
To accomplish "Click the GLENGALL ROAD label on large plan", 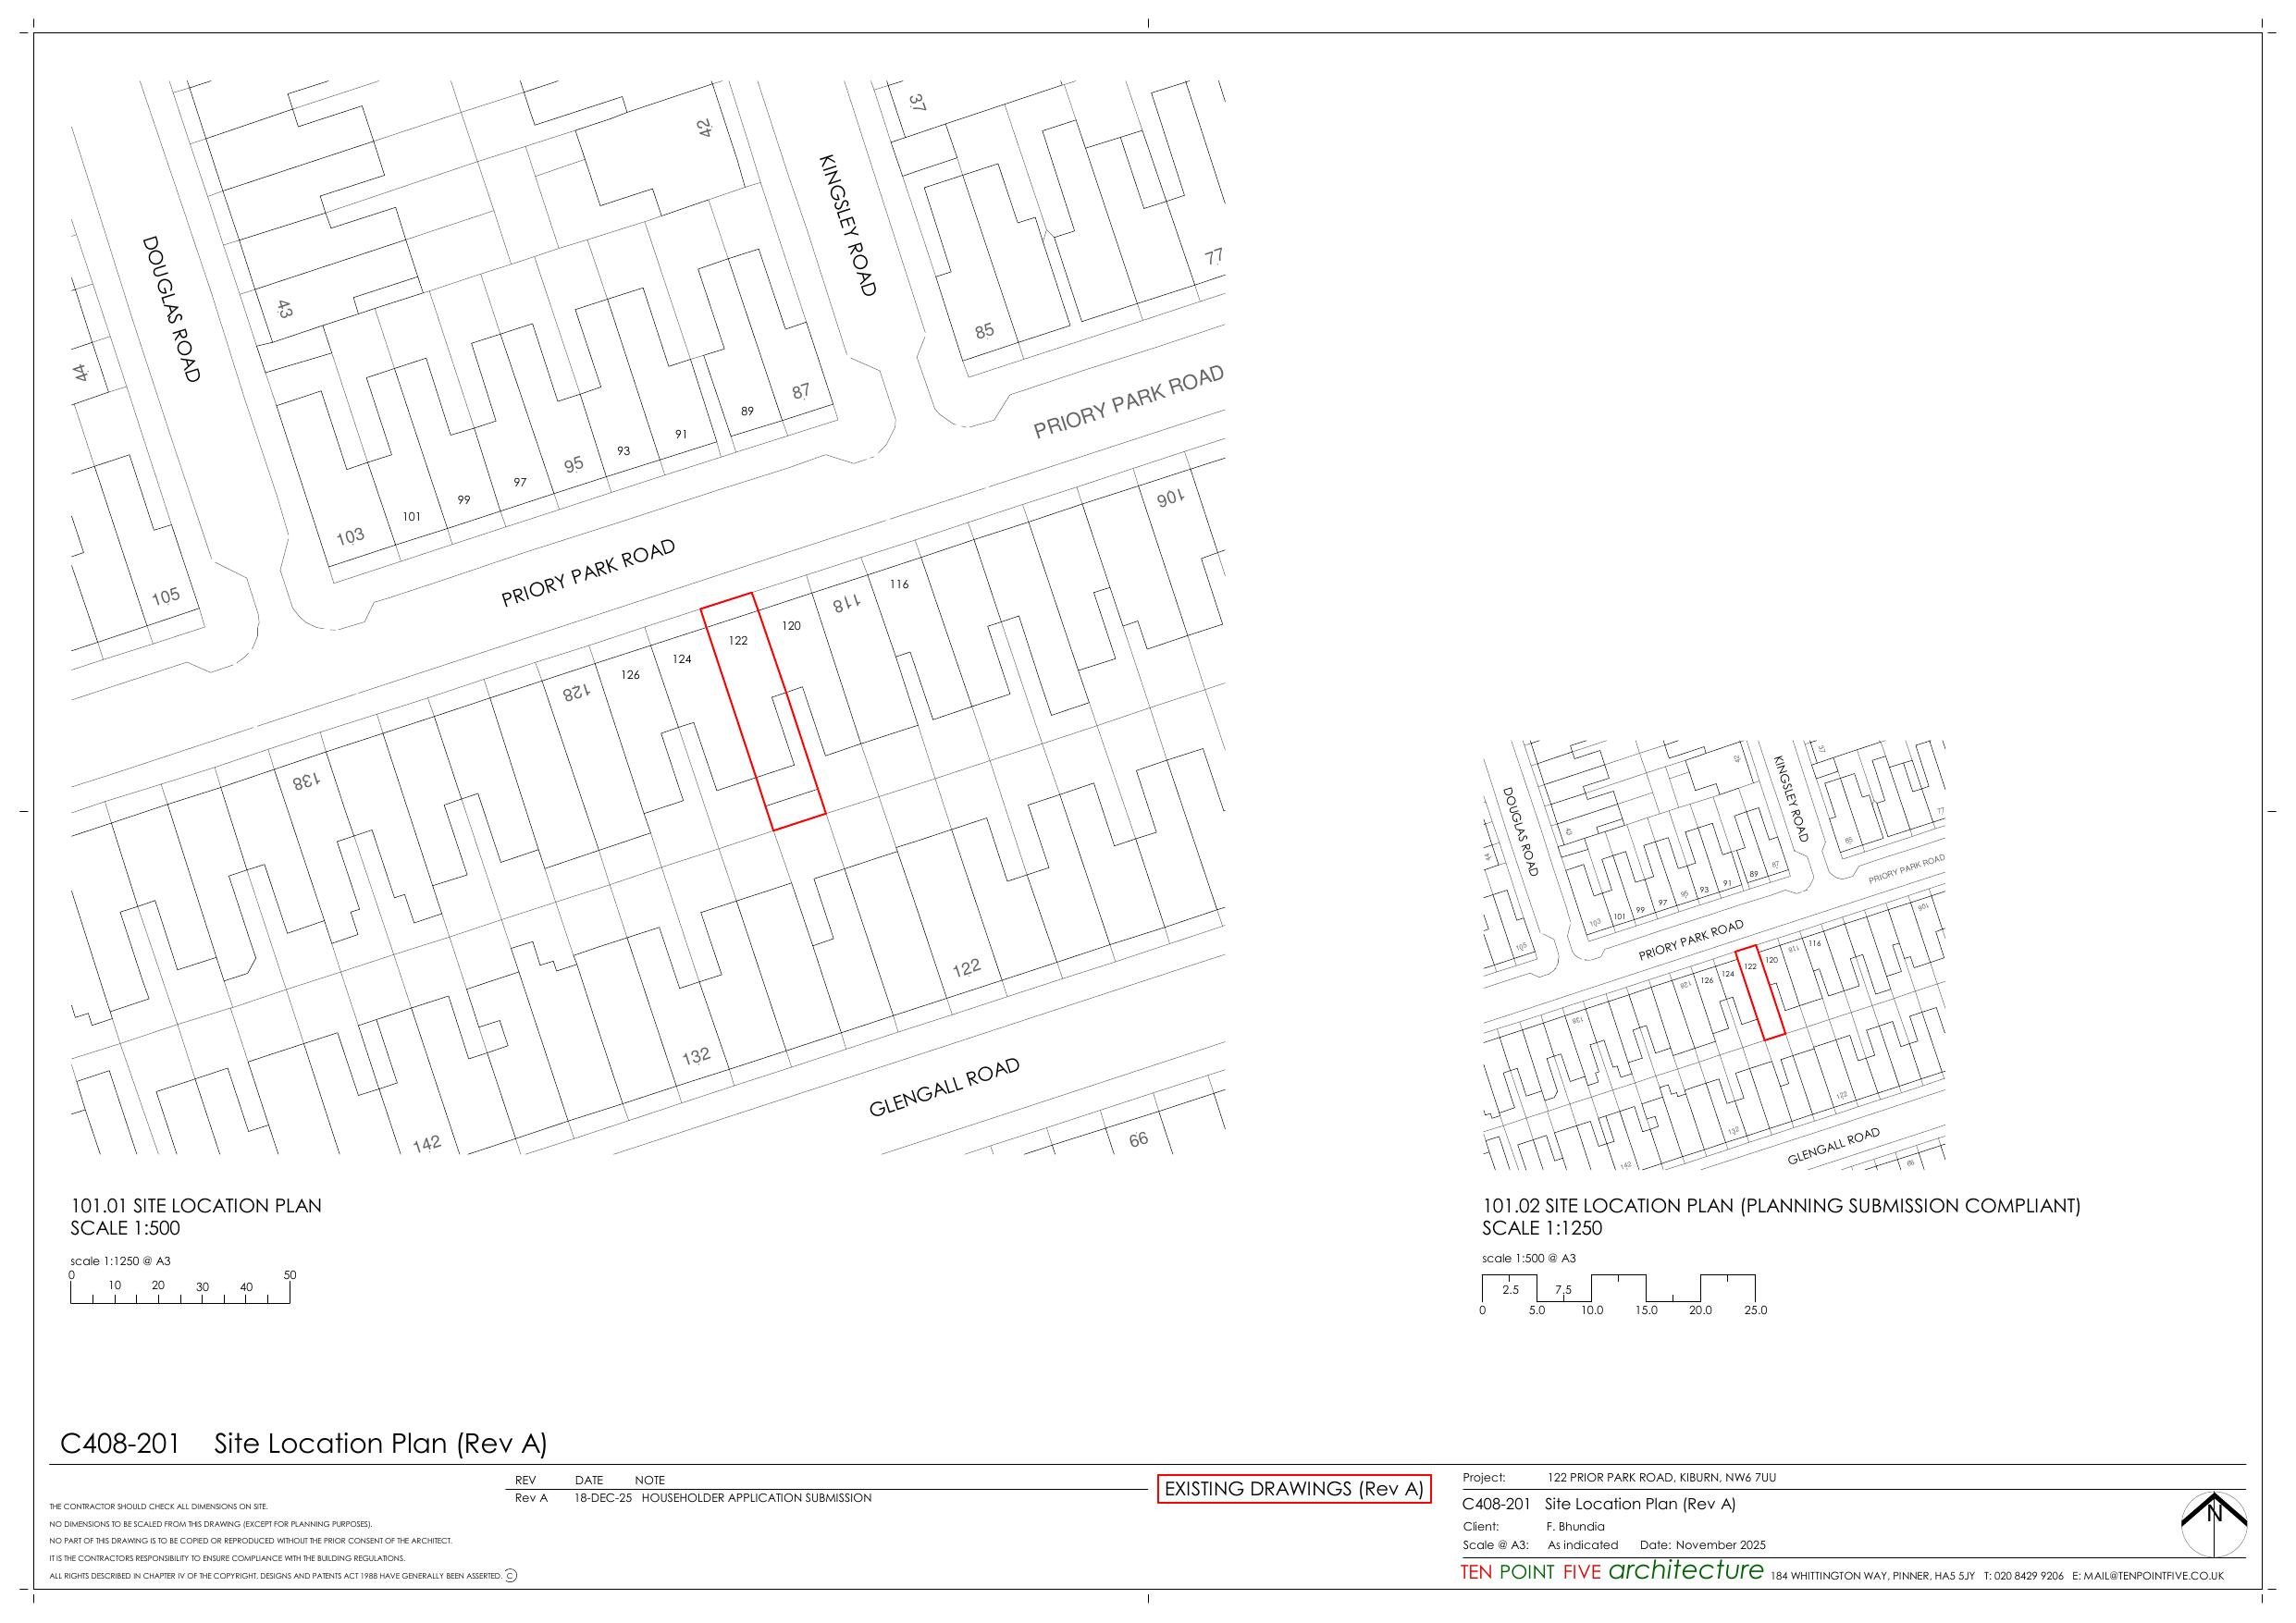I will click(x=944, y=1087).
